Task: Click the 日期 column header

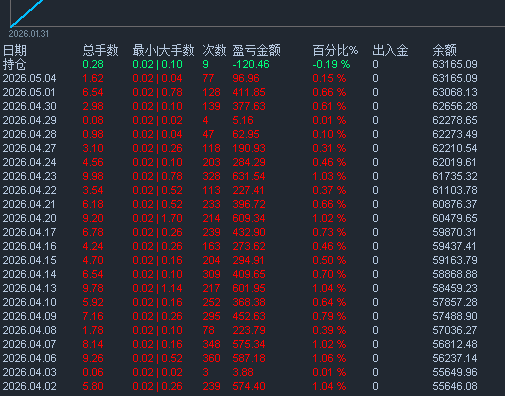Action: click(x=15, y=50)
